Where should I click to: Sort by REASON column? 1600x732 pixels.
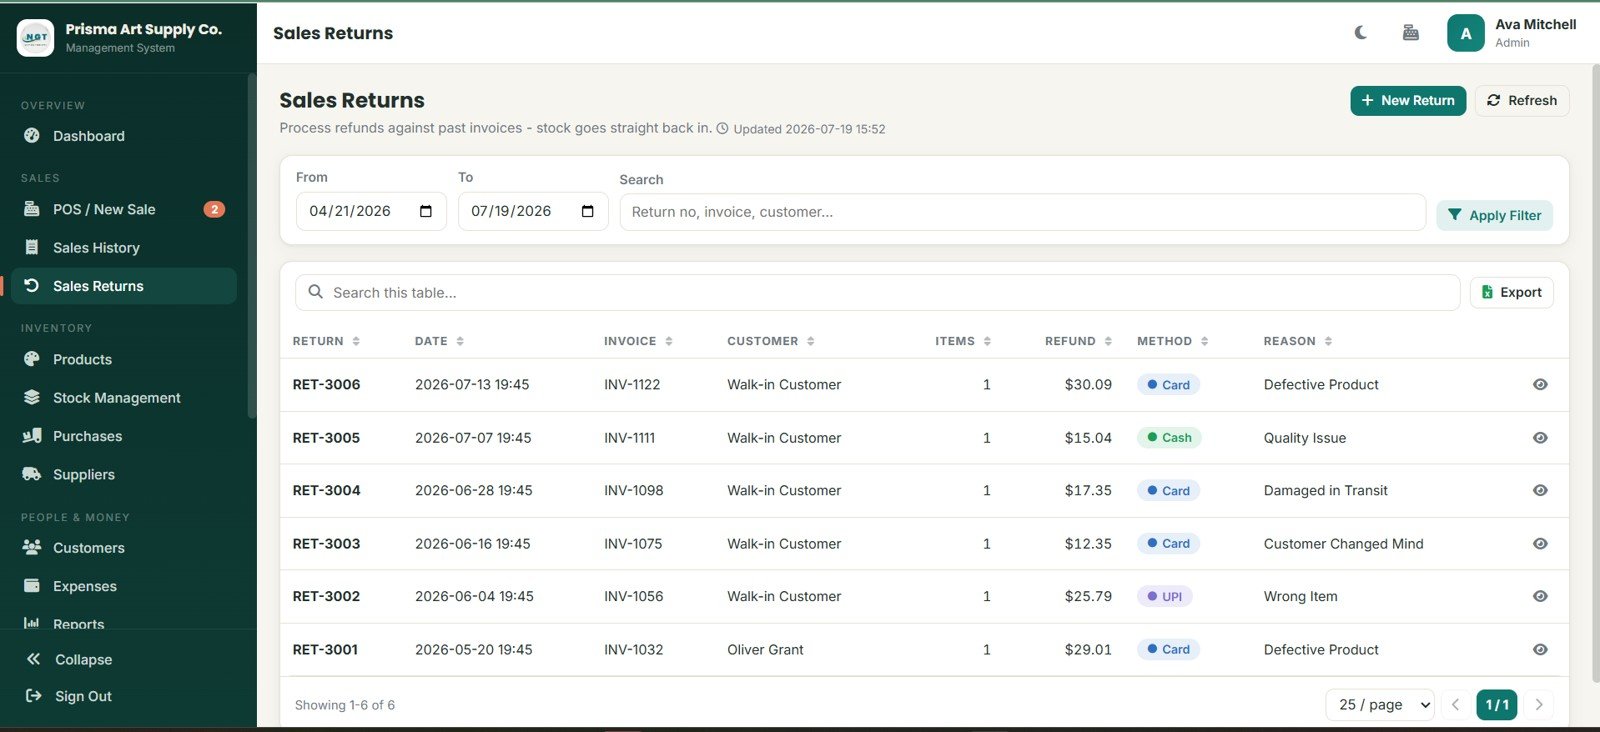point(1298,341)
